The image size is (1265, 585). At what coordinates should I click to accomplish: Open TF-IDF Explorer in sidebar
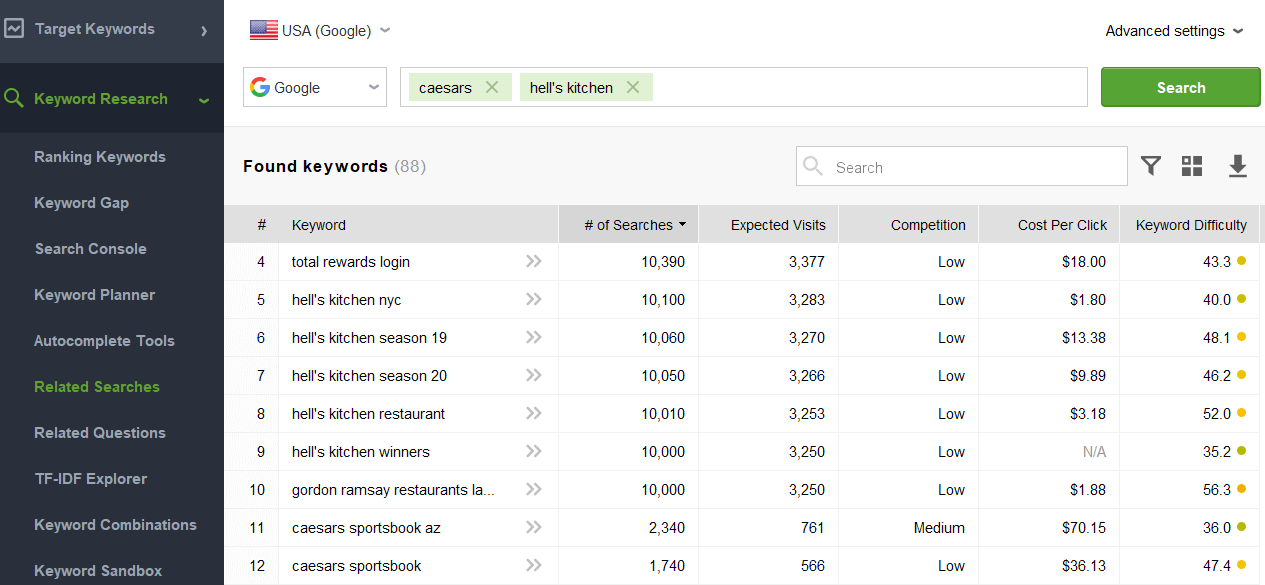click(90, 478)
